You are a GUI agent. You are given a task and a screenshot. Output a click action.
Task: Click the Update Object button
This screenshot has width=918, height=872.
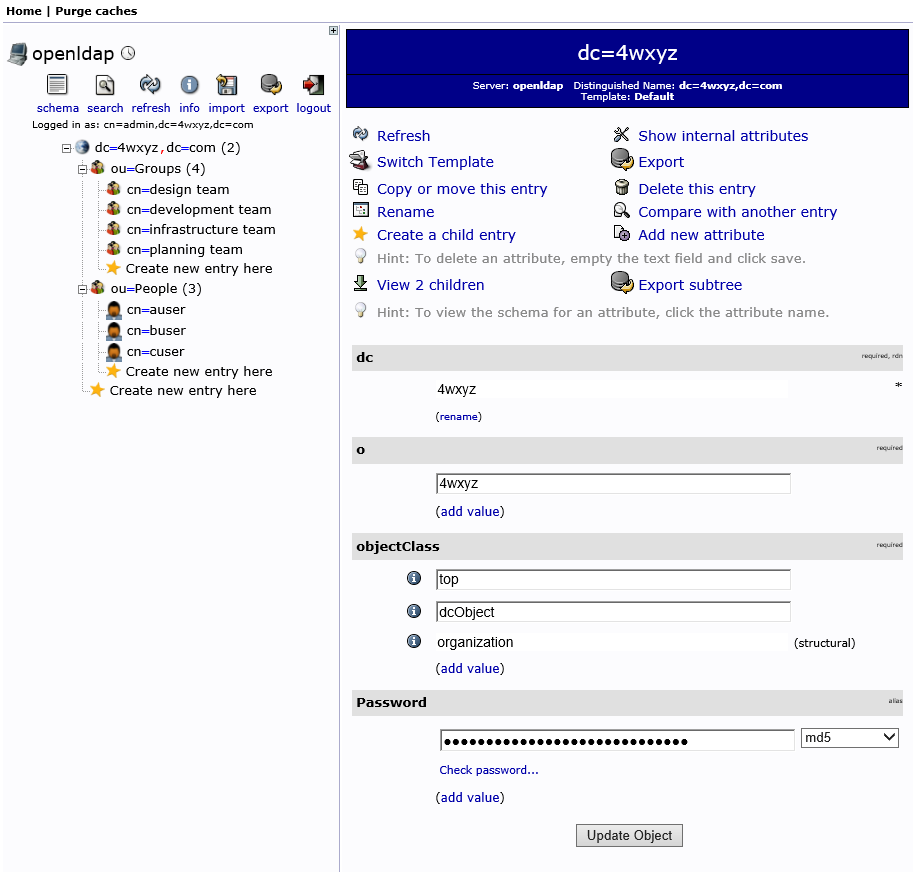coord(629,836)
